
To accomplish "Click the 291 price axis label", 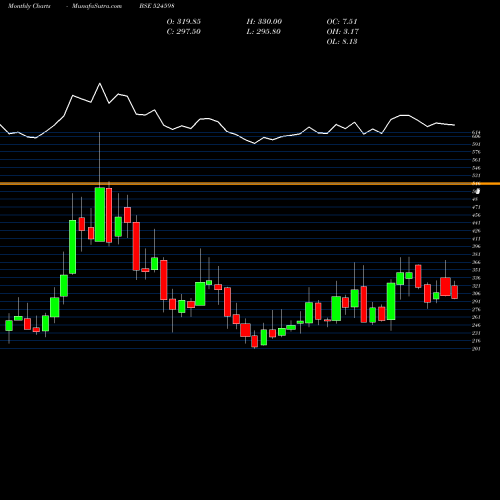I will pos(476,302).
